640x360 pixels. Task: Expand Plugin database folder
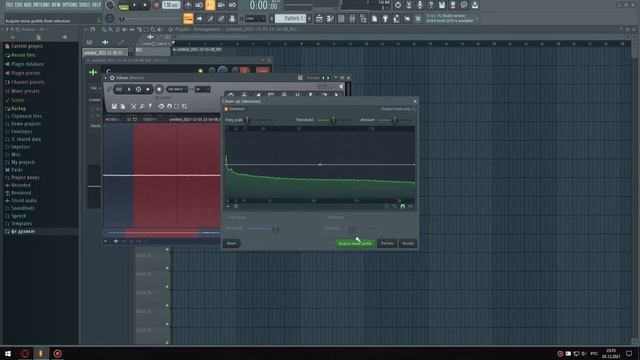27,64
